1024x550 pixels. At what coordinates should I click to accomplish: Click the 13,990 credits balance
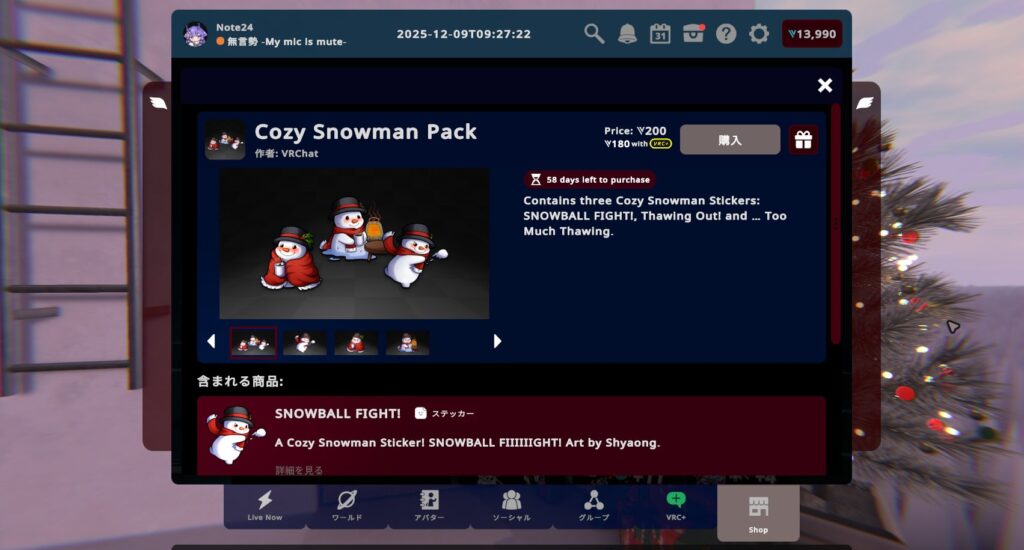click(x=811, y=34)
